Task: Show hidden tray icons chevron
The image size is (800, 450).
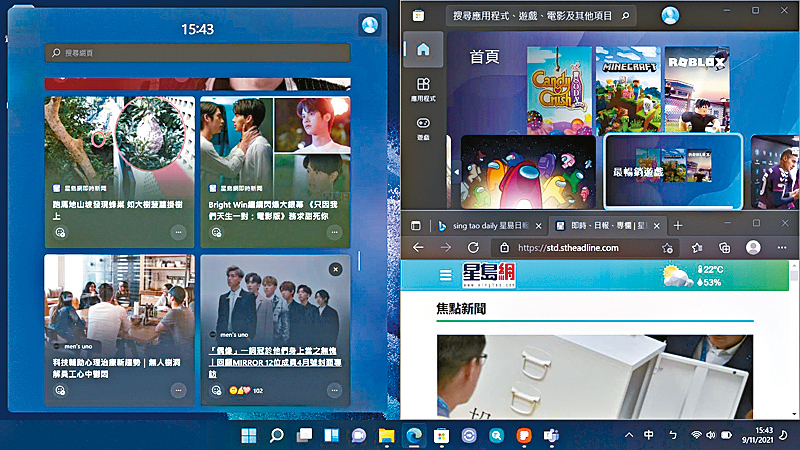Action: pos(629,435)
